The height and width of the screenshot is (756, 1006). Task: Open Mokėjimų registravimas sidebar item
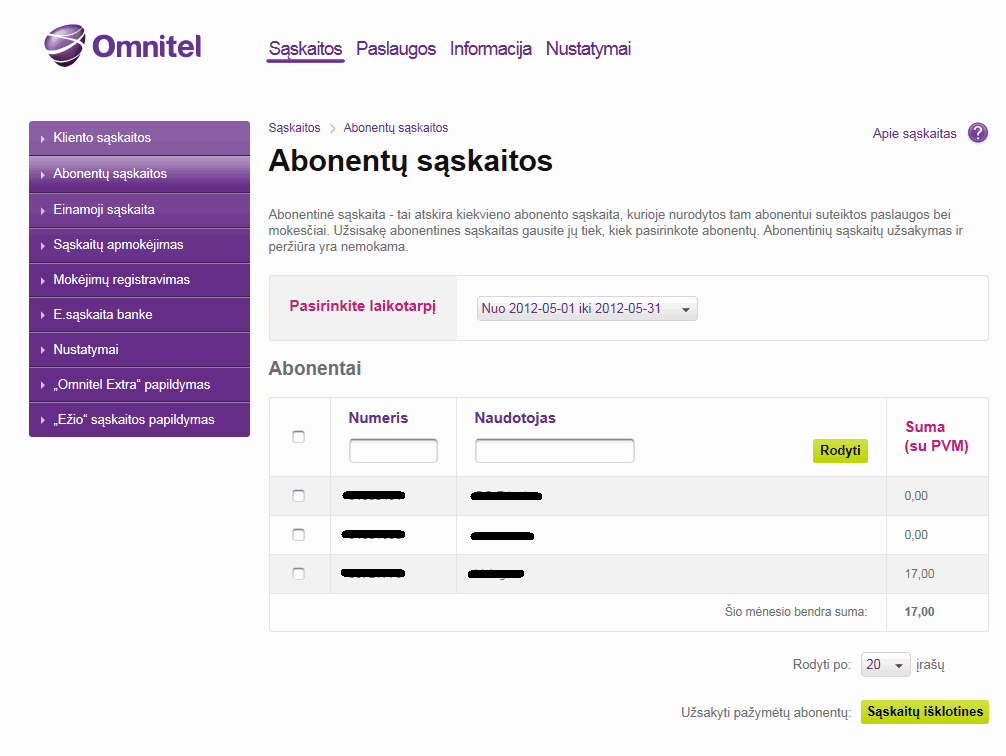coord(139,280)
